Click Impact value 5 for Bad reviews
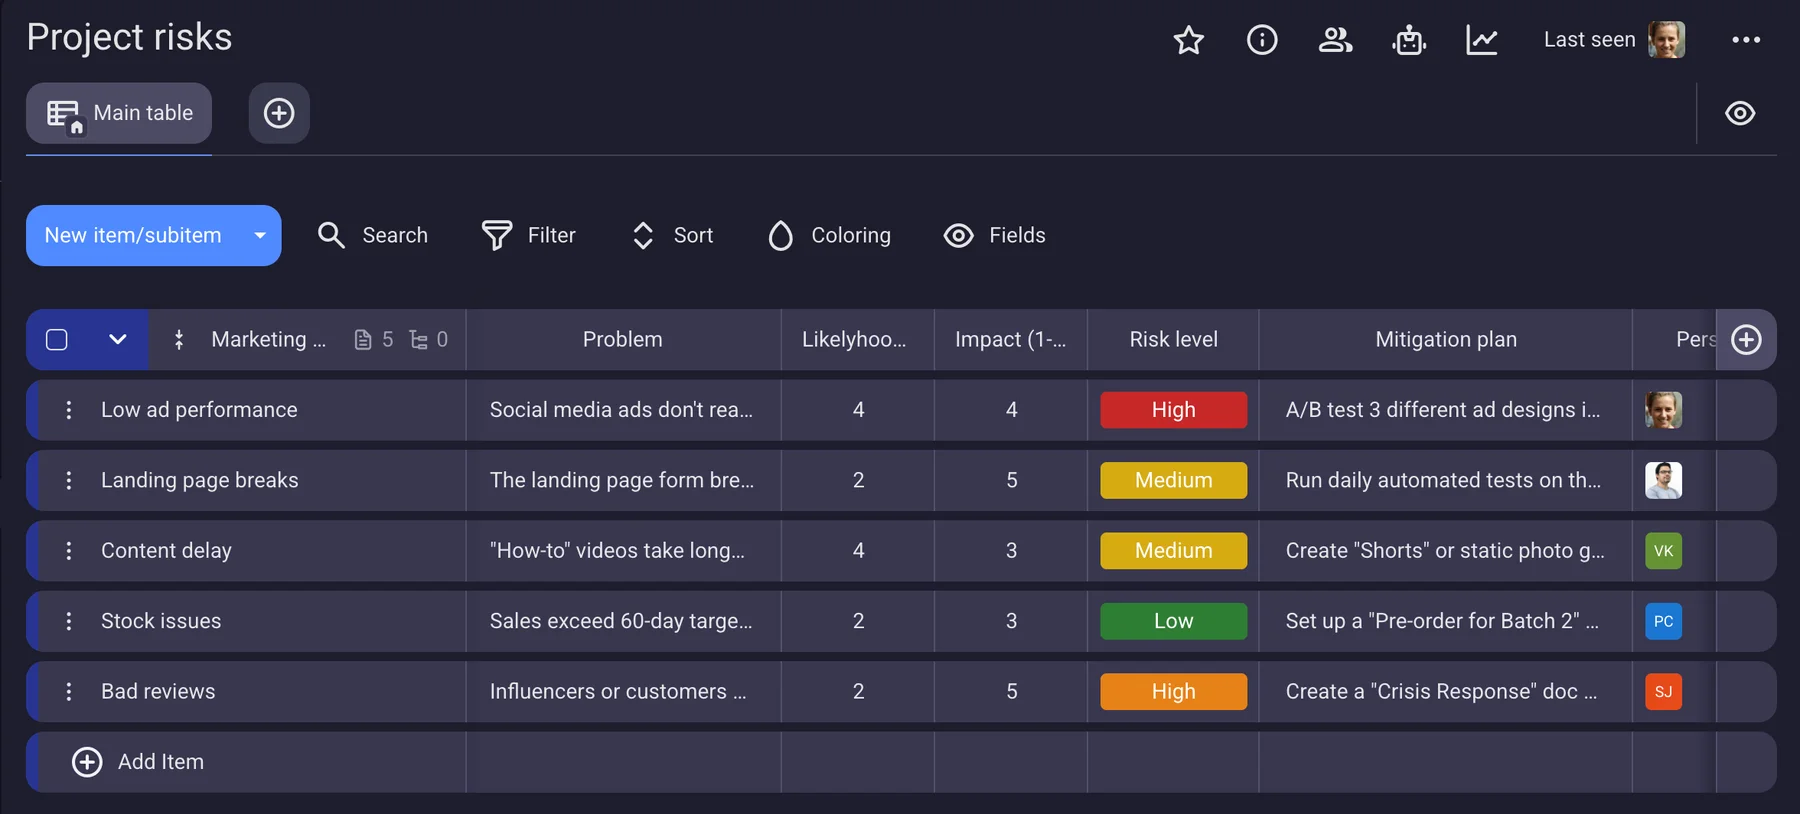1800x814 pixels. (1011, 692)
